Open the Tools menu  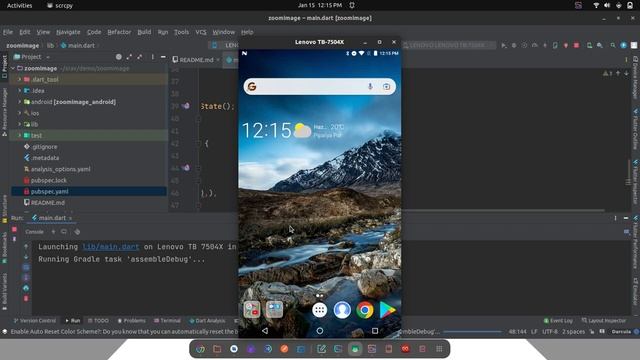pyautogui.click(x=181, y=32)
